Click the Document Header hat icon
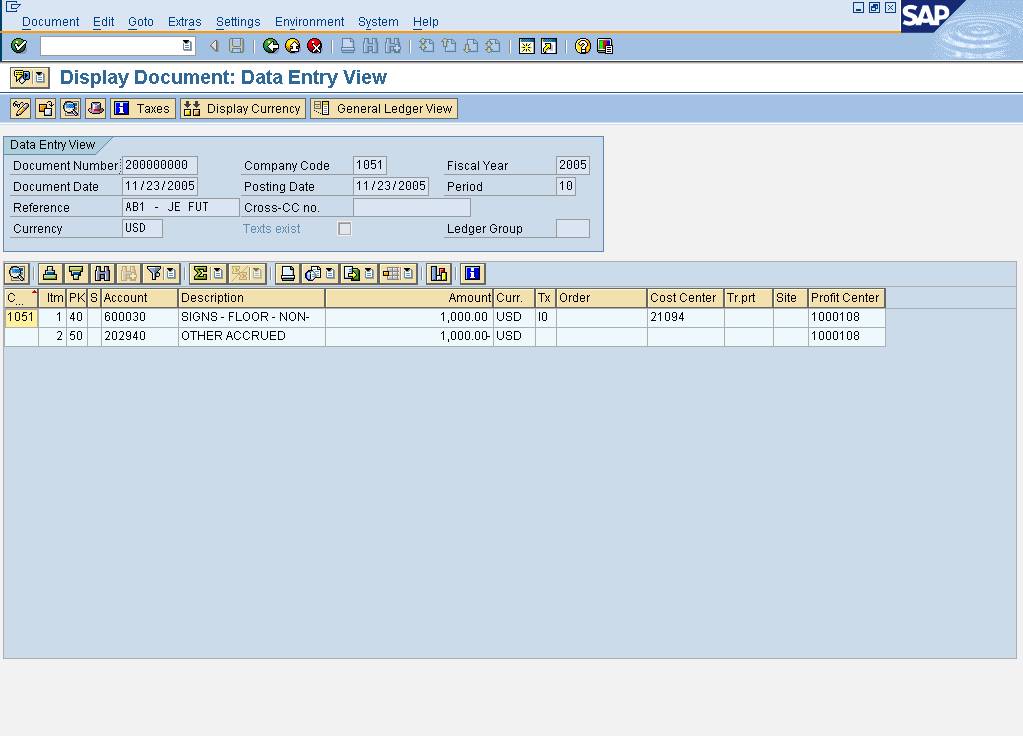Image resolution: width=1023 pixels, height=736 pixels. coord(95,108)
